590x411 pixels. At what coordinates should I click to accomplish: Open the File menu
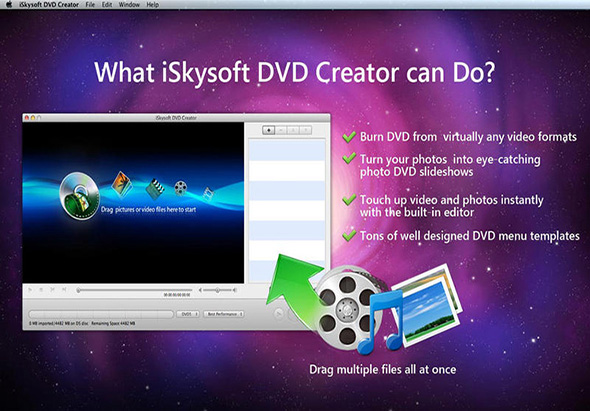click(90, 5)
